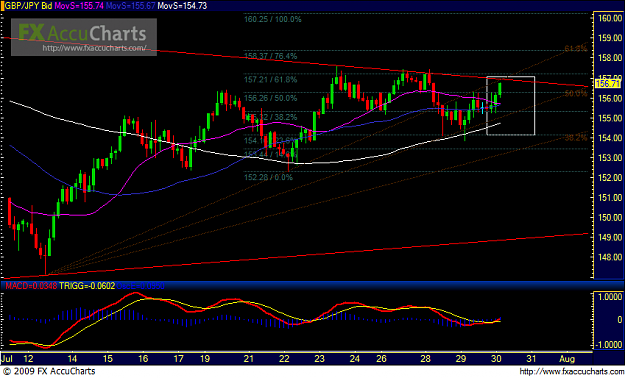The image size is (625, 378).
Task: Select the blue MovS=155.67 label
Action: tap(130, 6)
